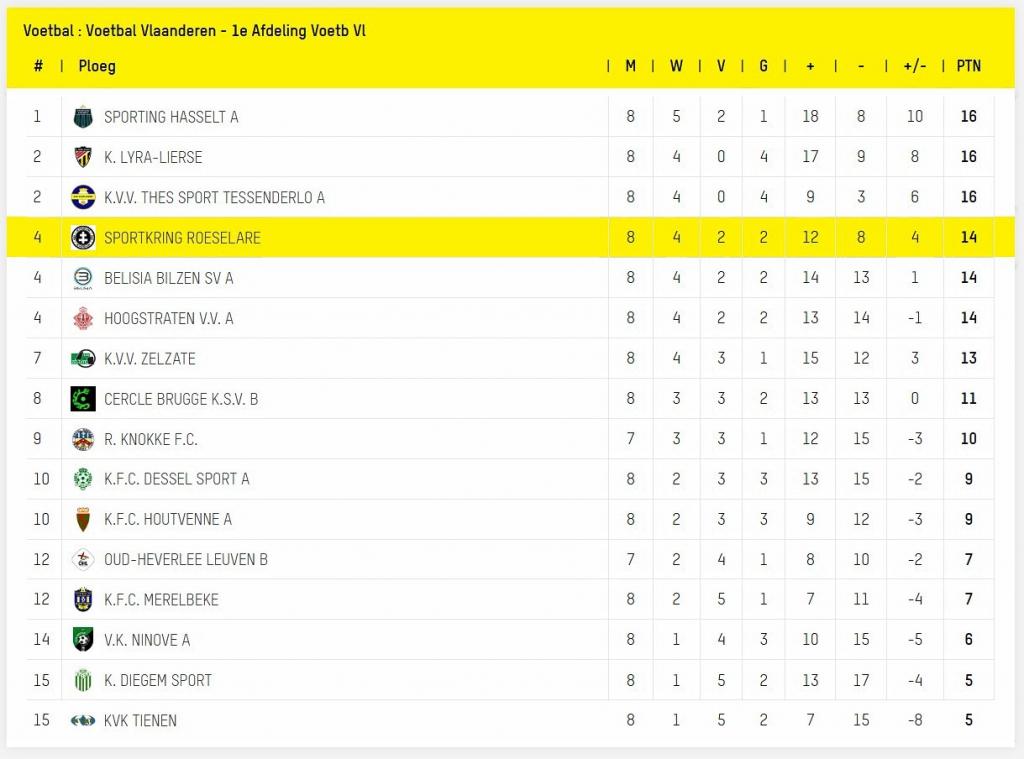Click the PTN column header
1024x759 pixels.
[968, 66]
